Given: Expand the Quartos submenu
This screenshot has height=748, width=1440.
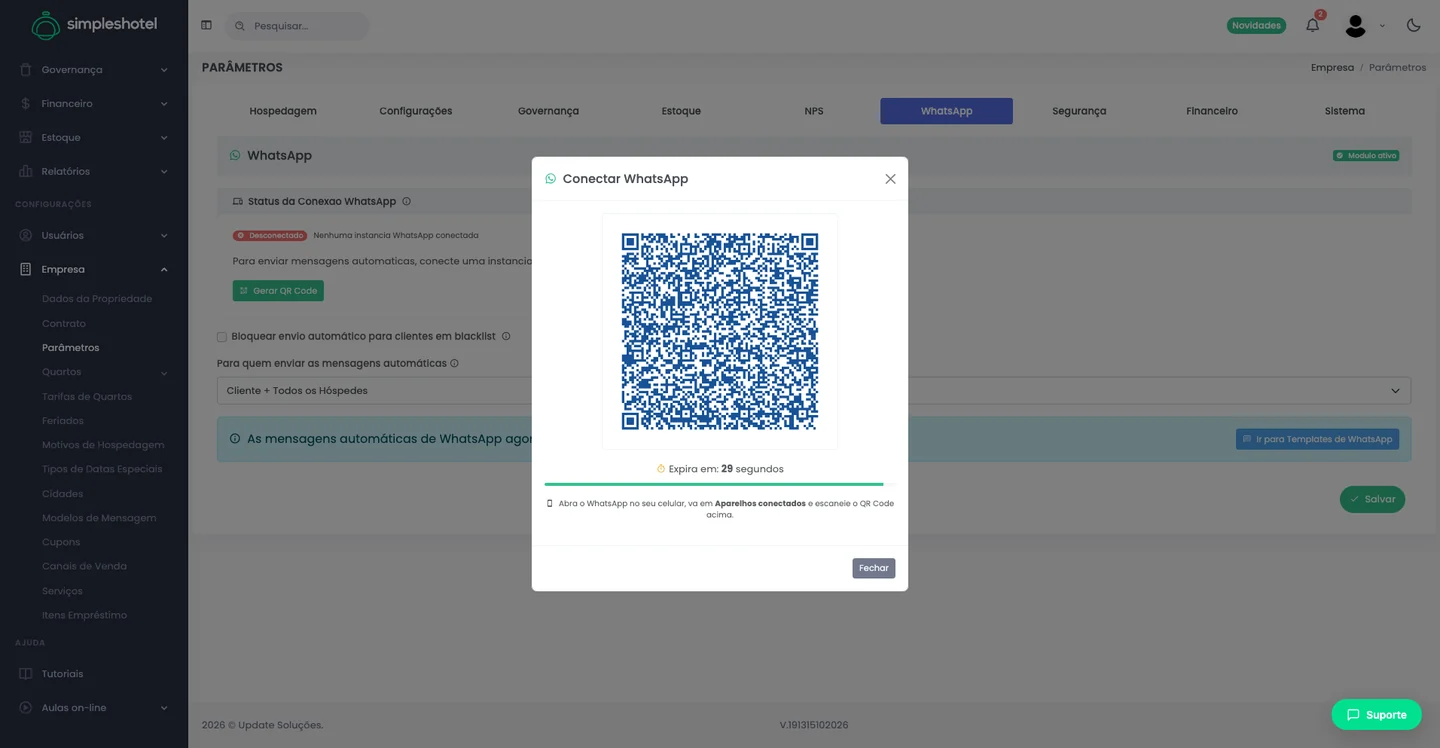Looking at the screenshot, I should click(x=164, y=373).
